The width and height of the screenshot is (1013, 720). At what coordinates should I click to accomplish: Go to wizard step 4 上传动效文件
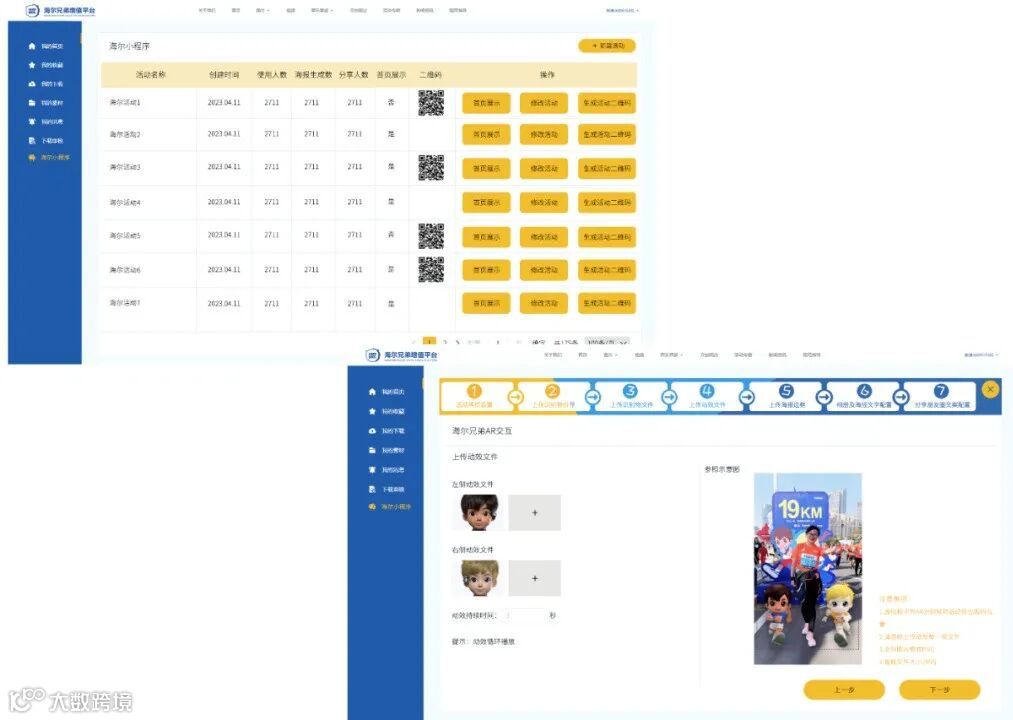pyautogui.click(x=707, y=396)
